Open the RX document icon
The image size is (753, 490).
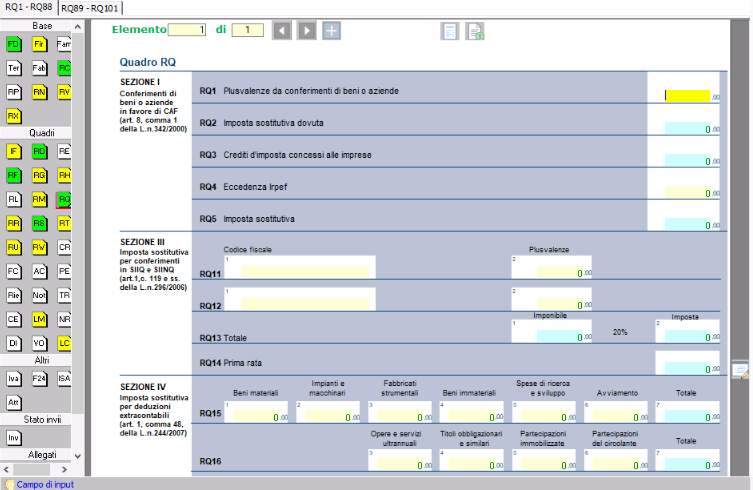click(13, 116)
